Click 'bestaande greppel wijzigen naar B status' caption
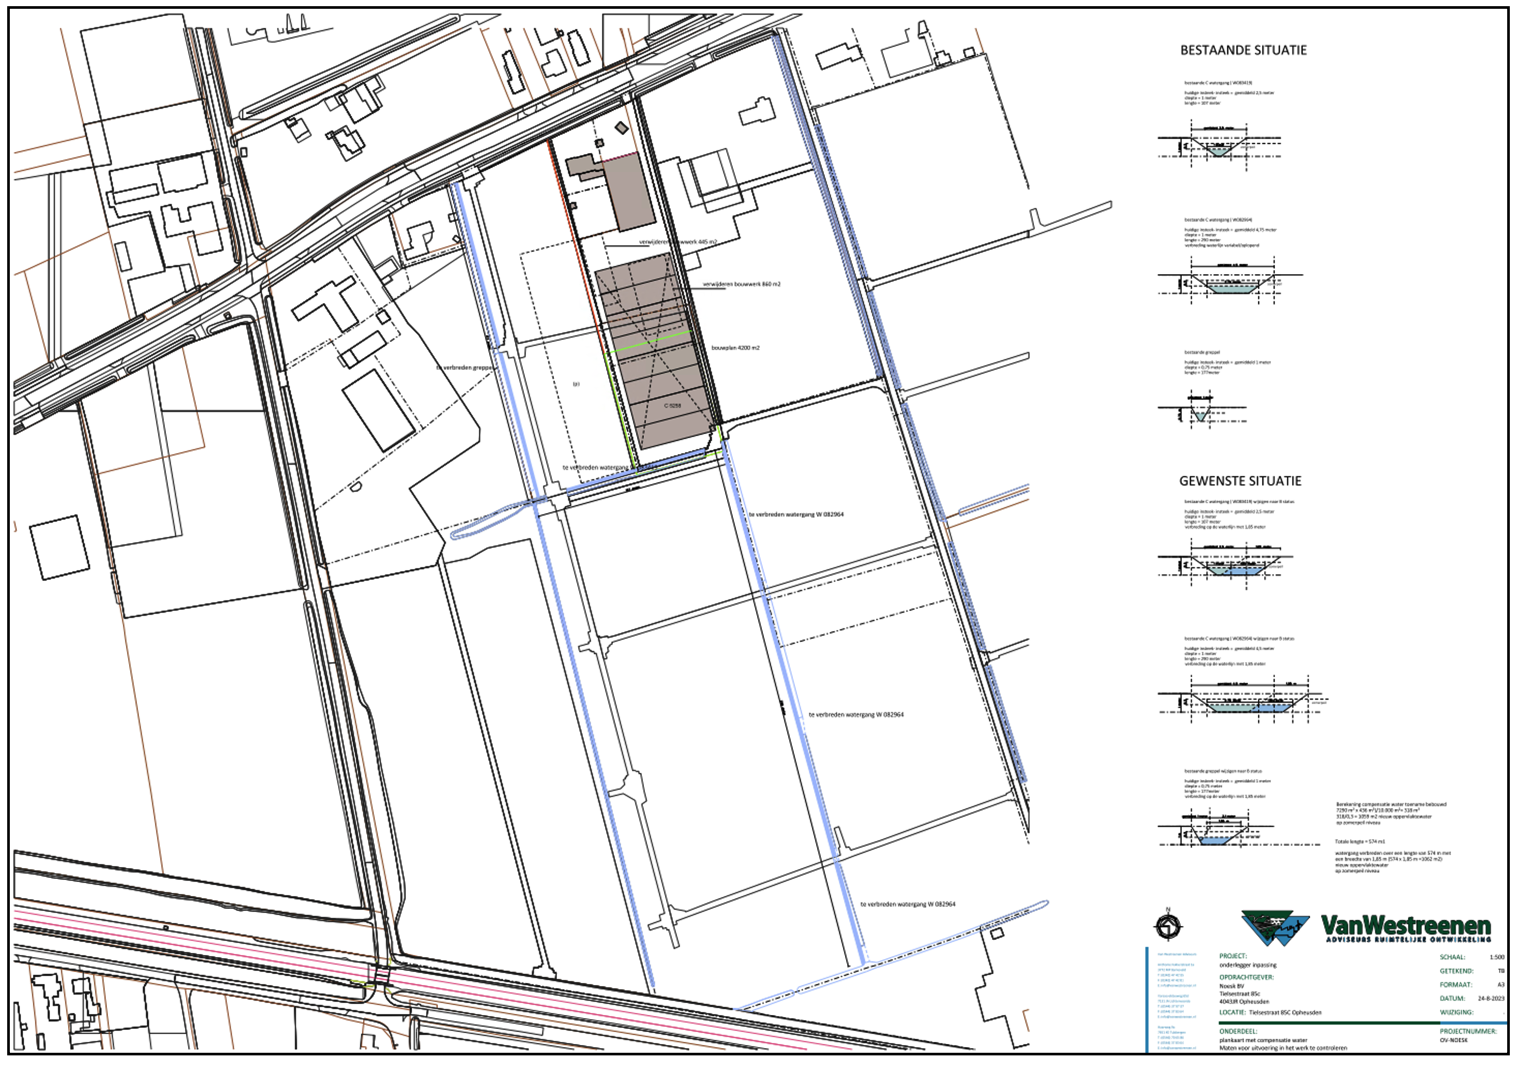 click(x=1224, y=771)
